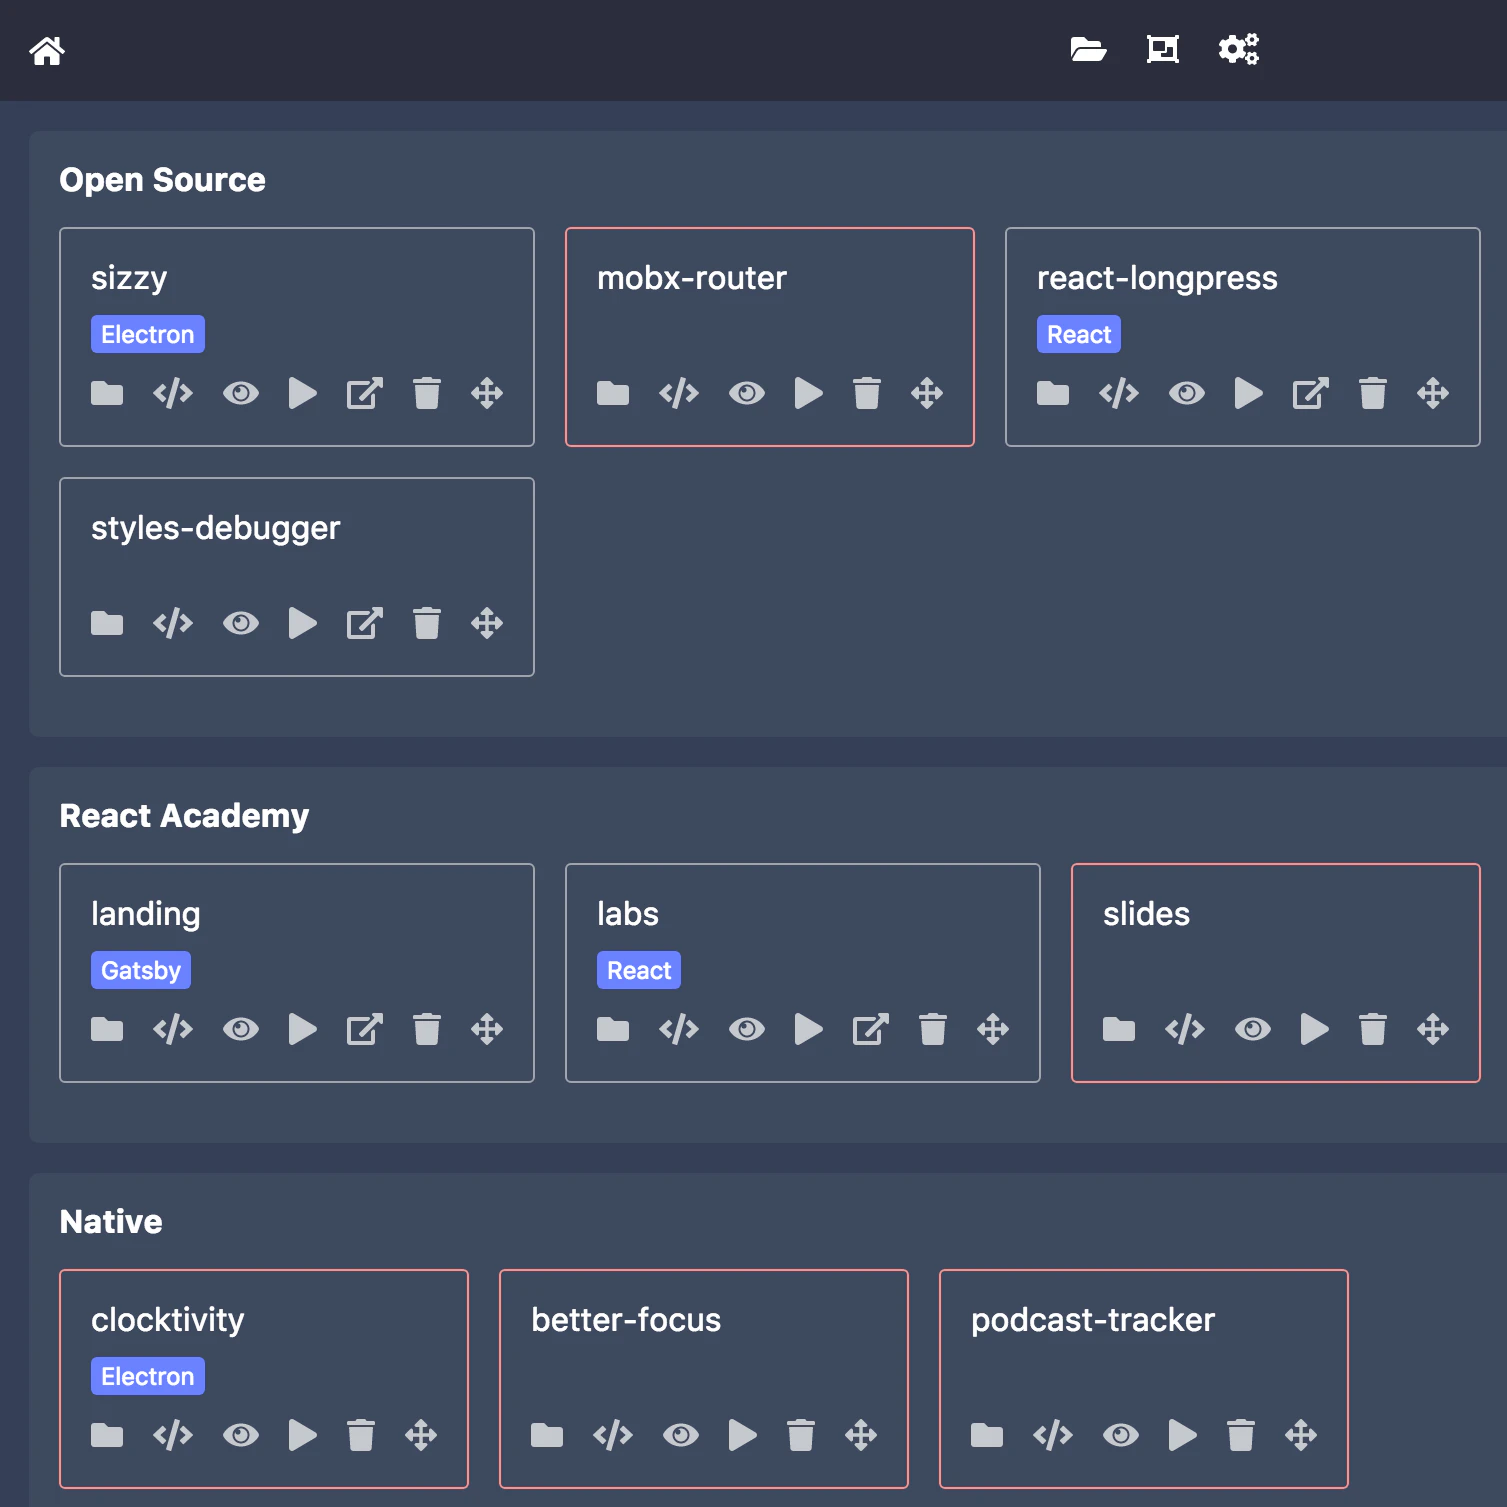This screenshot has height=1507, width=1507.
Task: Click the screen-frame icon in top bar
Action: click(1163, 49)
